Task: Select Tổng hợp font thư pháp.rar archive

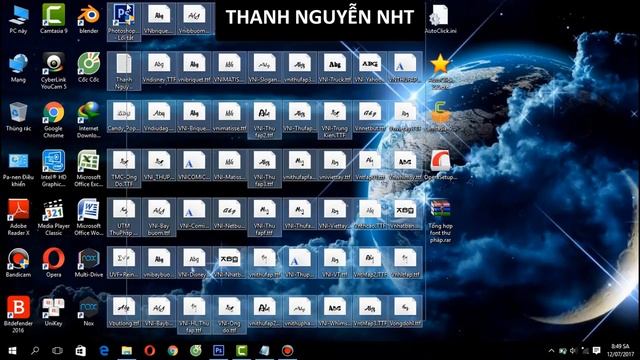Action: click(x=440, y=221)
